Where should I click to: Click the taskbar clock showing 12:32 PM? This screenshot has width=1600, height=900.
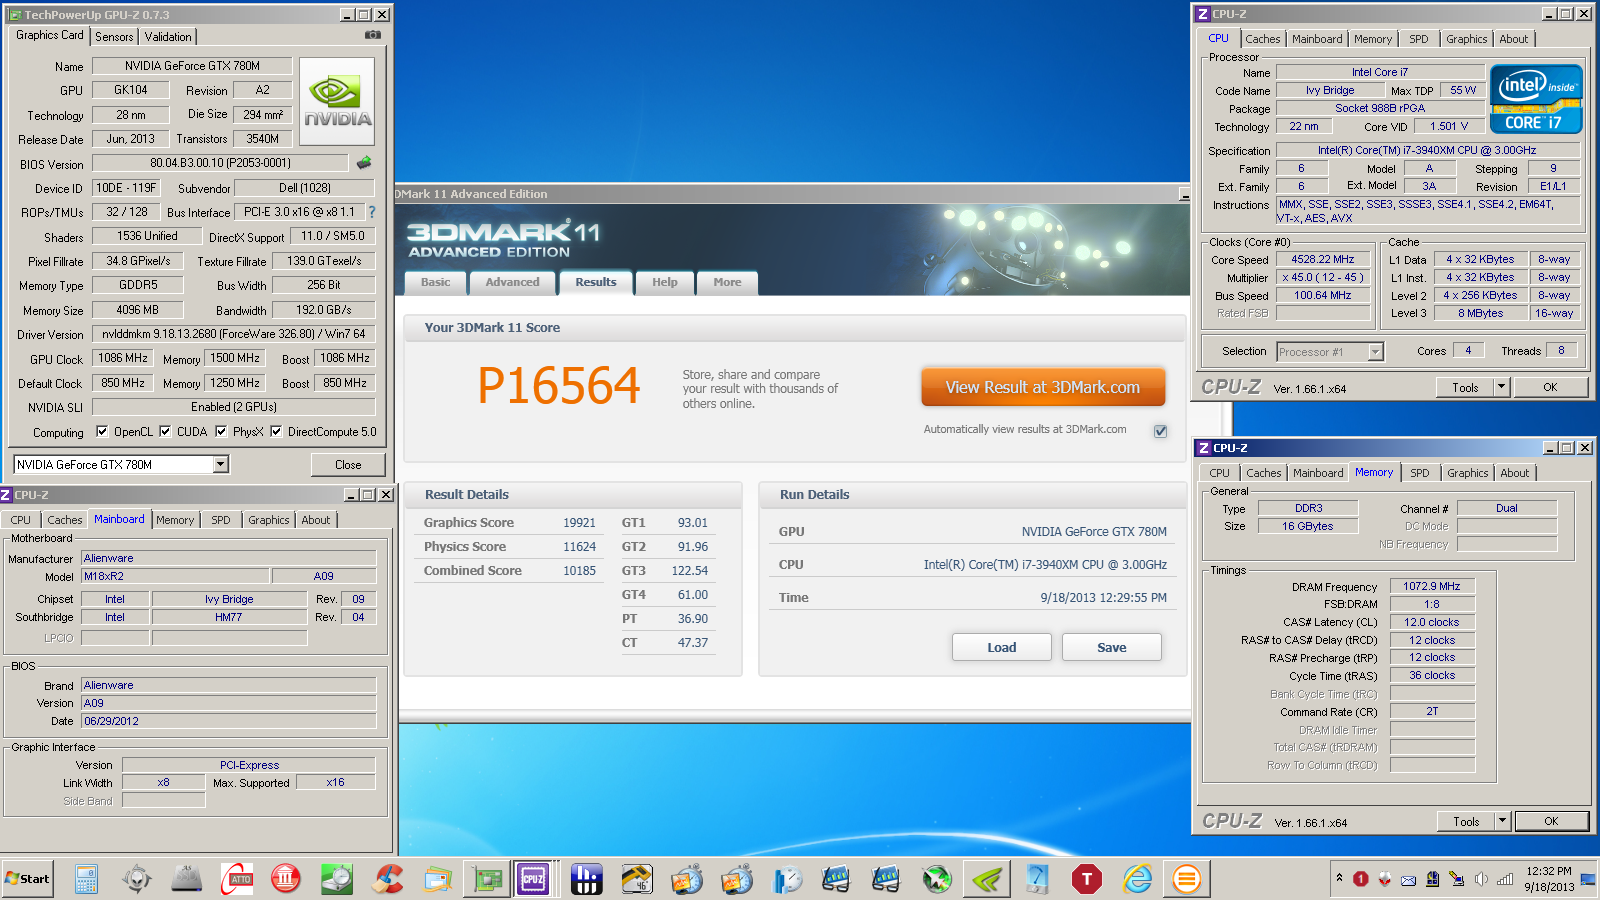point(1549,871)
